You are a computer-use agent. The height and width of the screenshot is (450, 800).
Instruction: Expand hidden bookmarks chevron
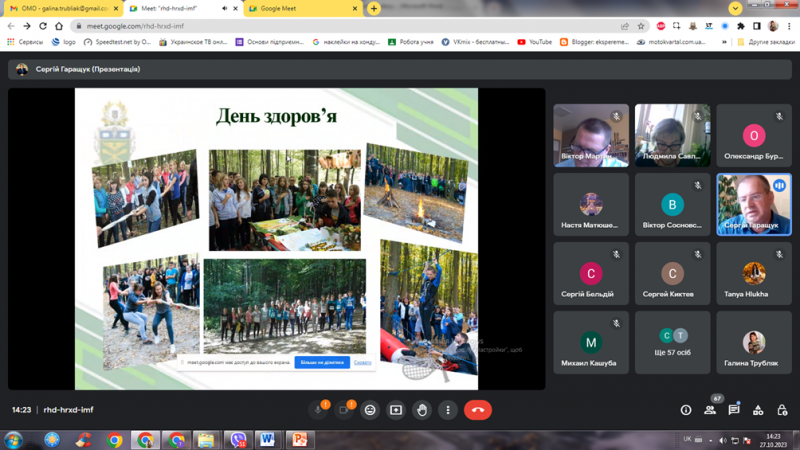click(x=724, y=42)
